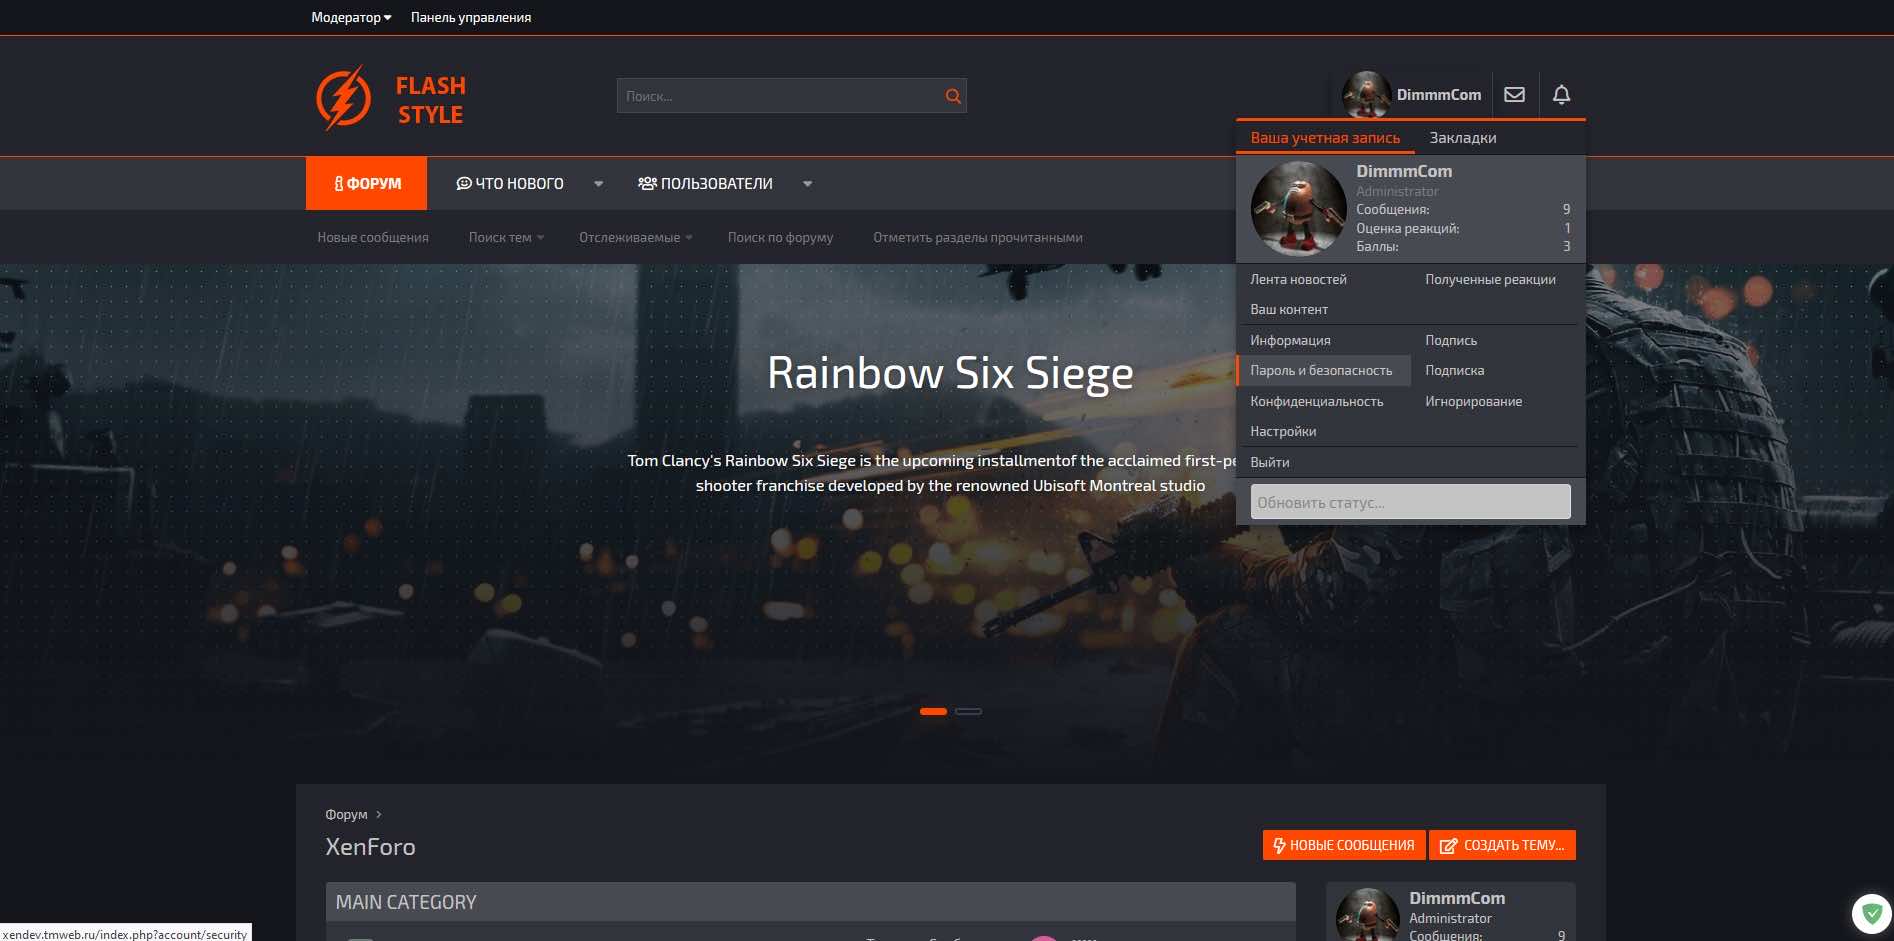Click the XenForo page title

pyautogui.click(x=370, y=847)
